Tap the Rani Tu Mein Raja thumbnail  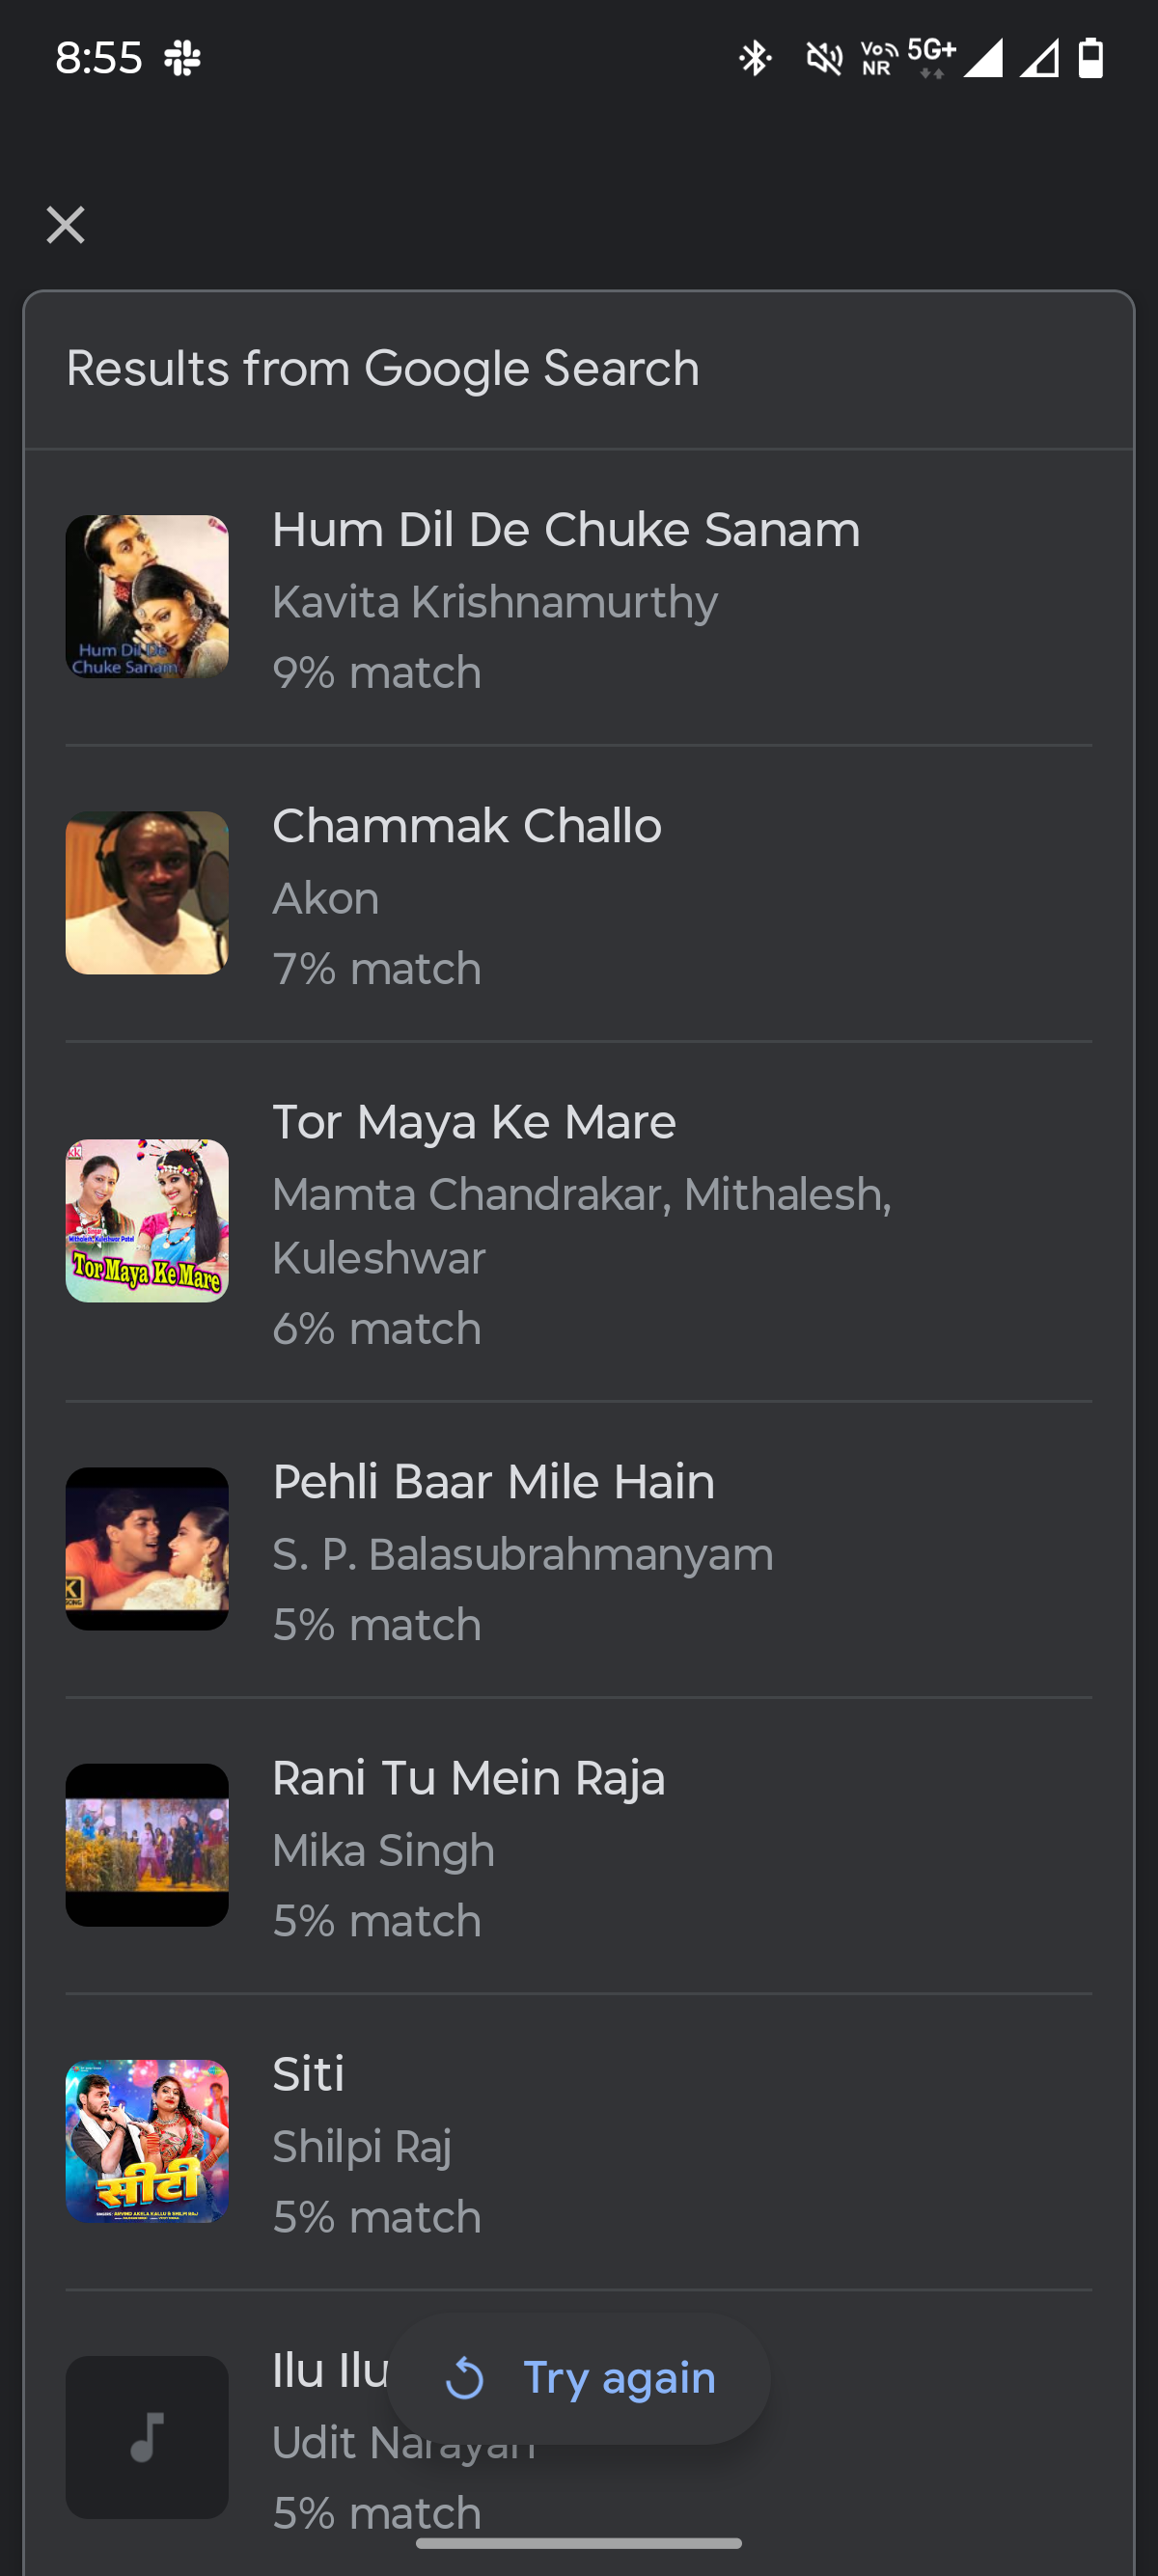(147, 1845)
